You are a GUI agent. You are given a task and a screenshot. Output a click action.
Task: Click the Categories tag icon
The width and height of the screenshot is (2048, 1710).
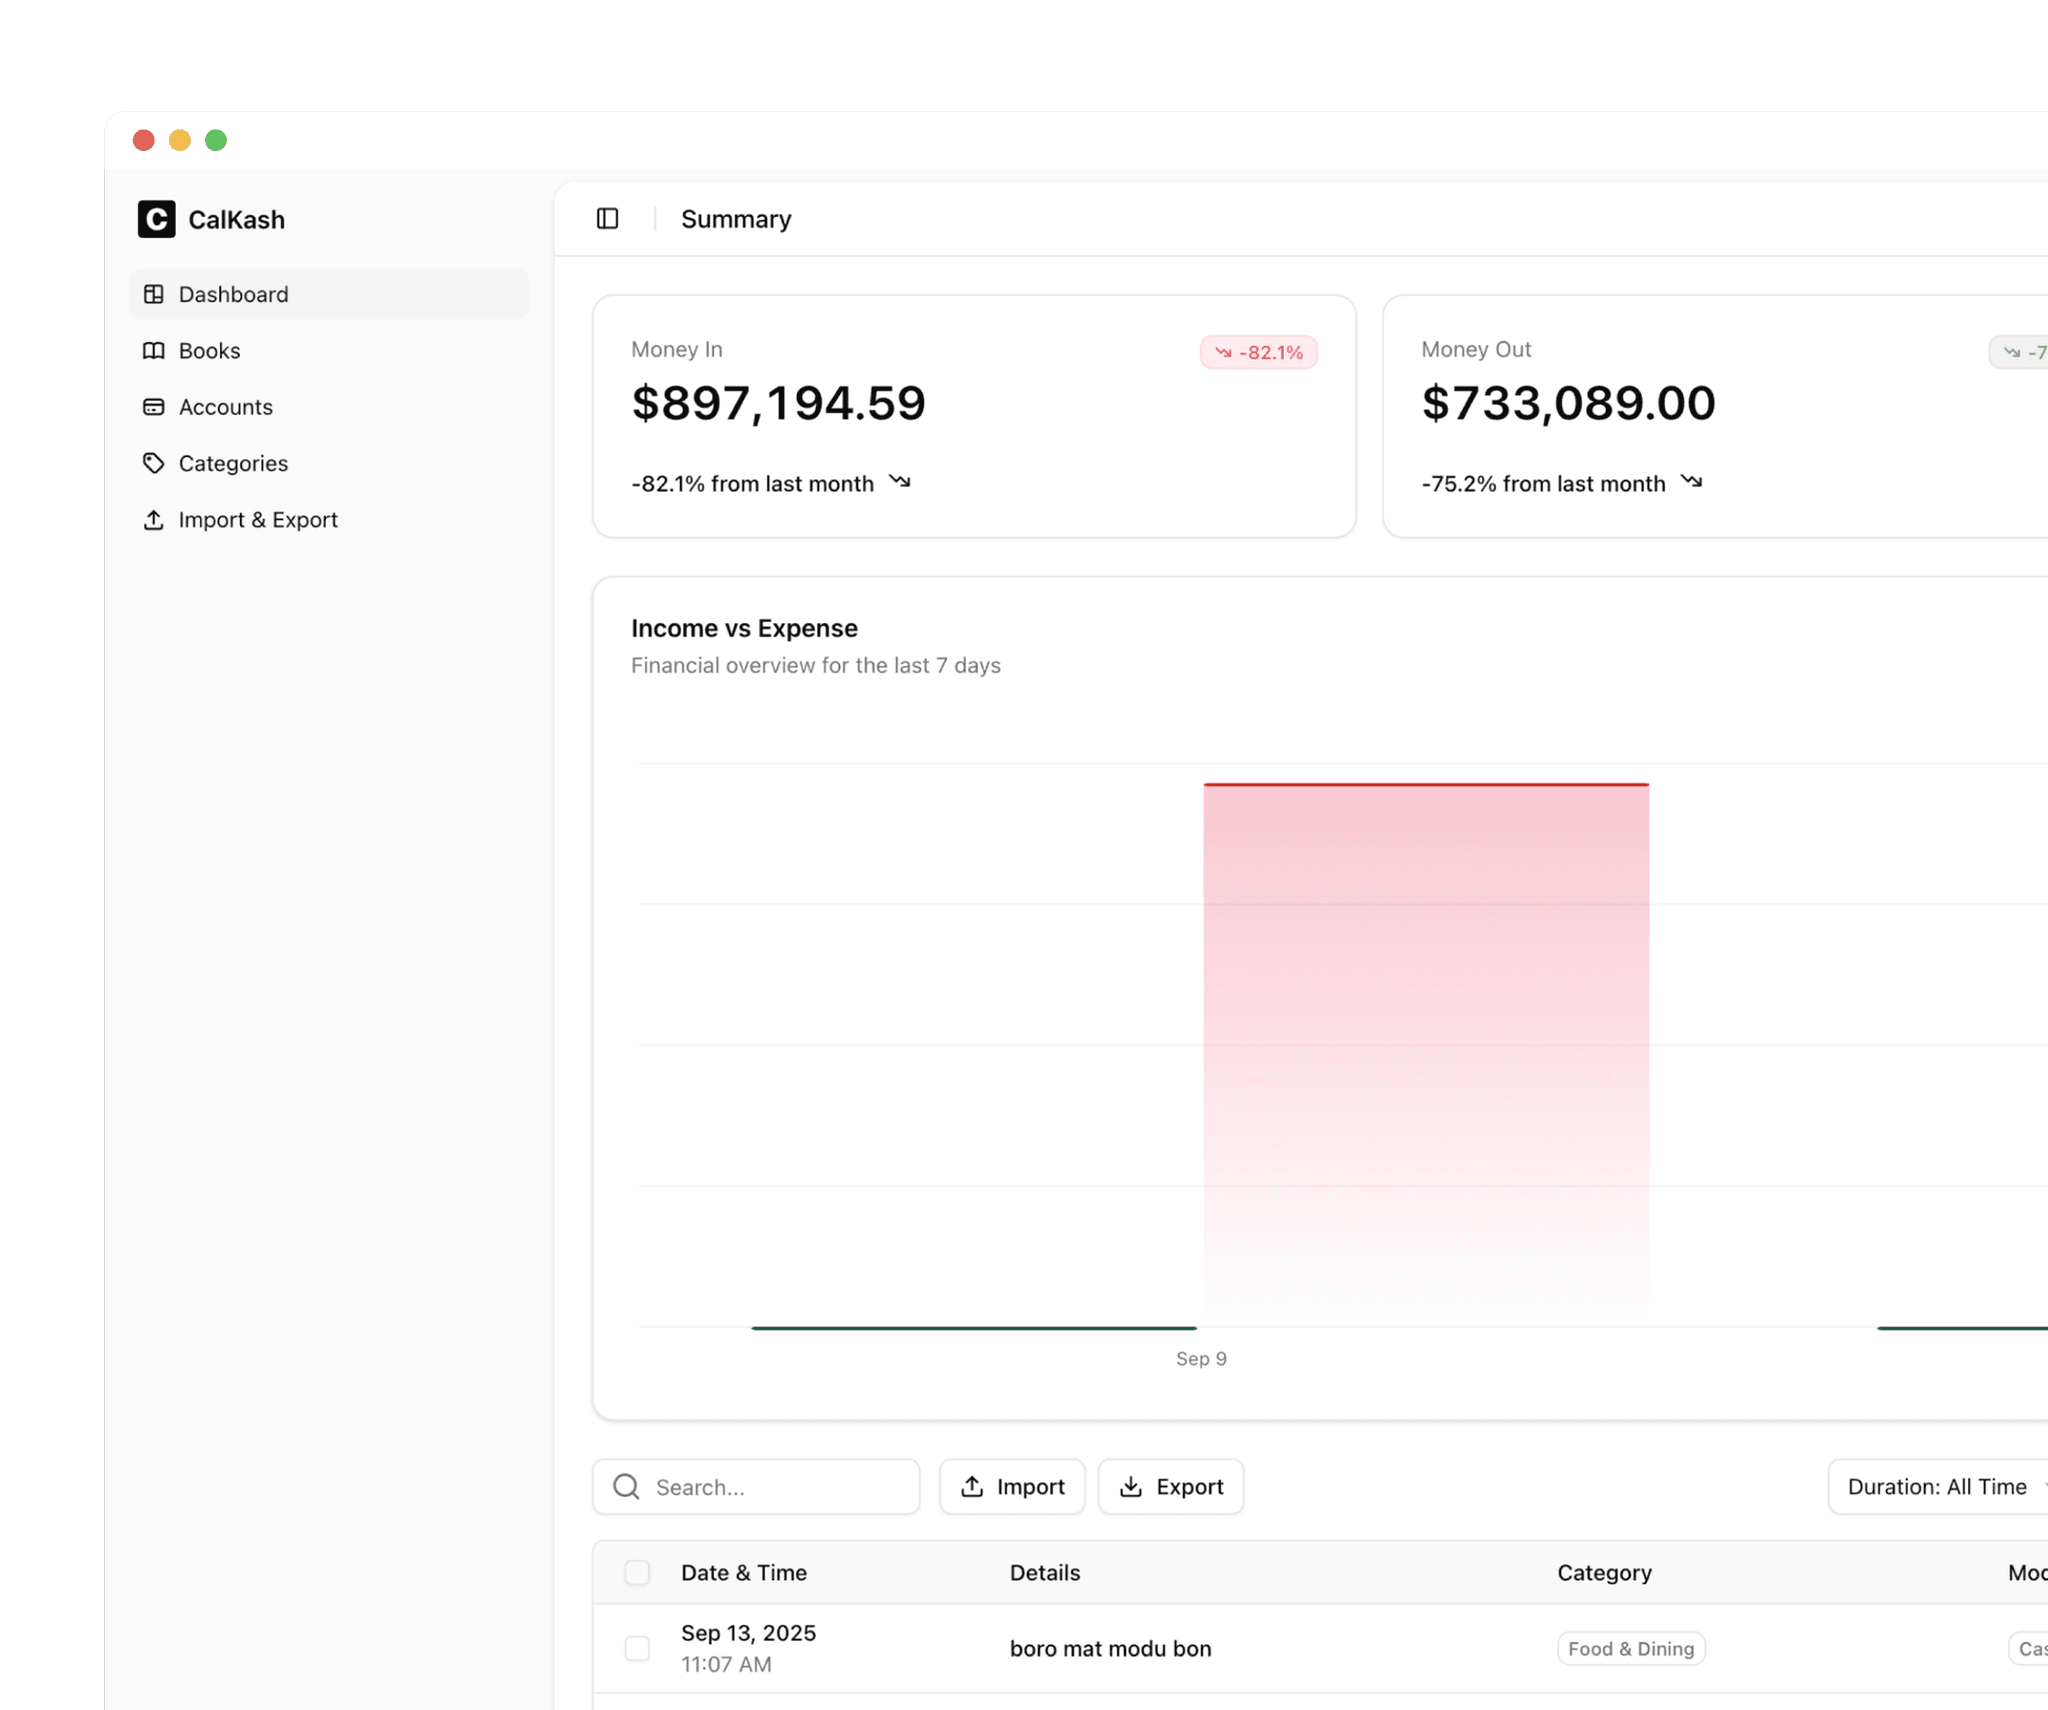pyautogui.click(x=154, y=463)
